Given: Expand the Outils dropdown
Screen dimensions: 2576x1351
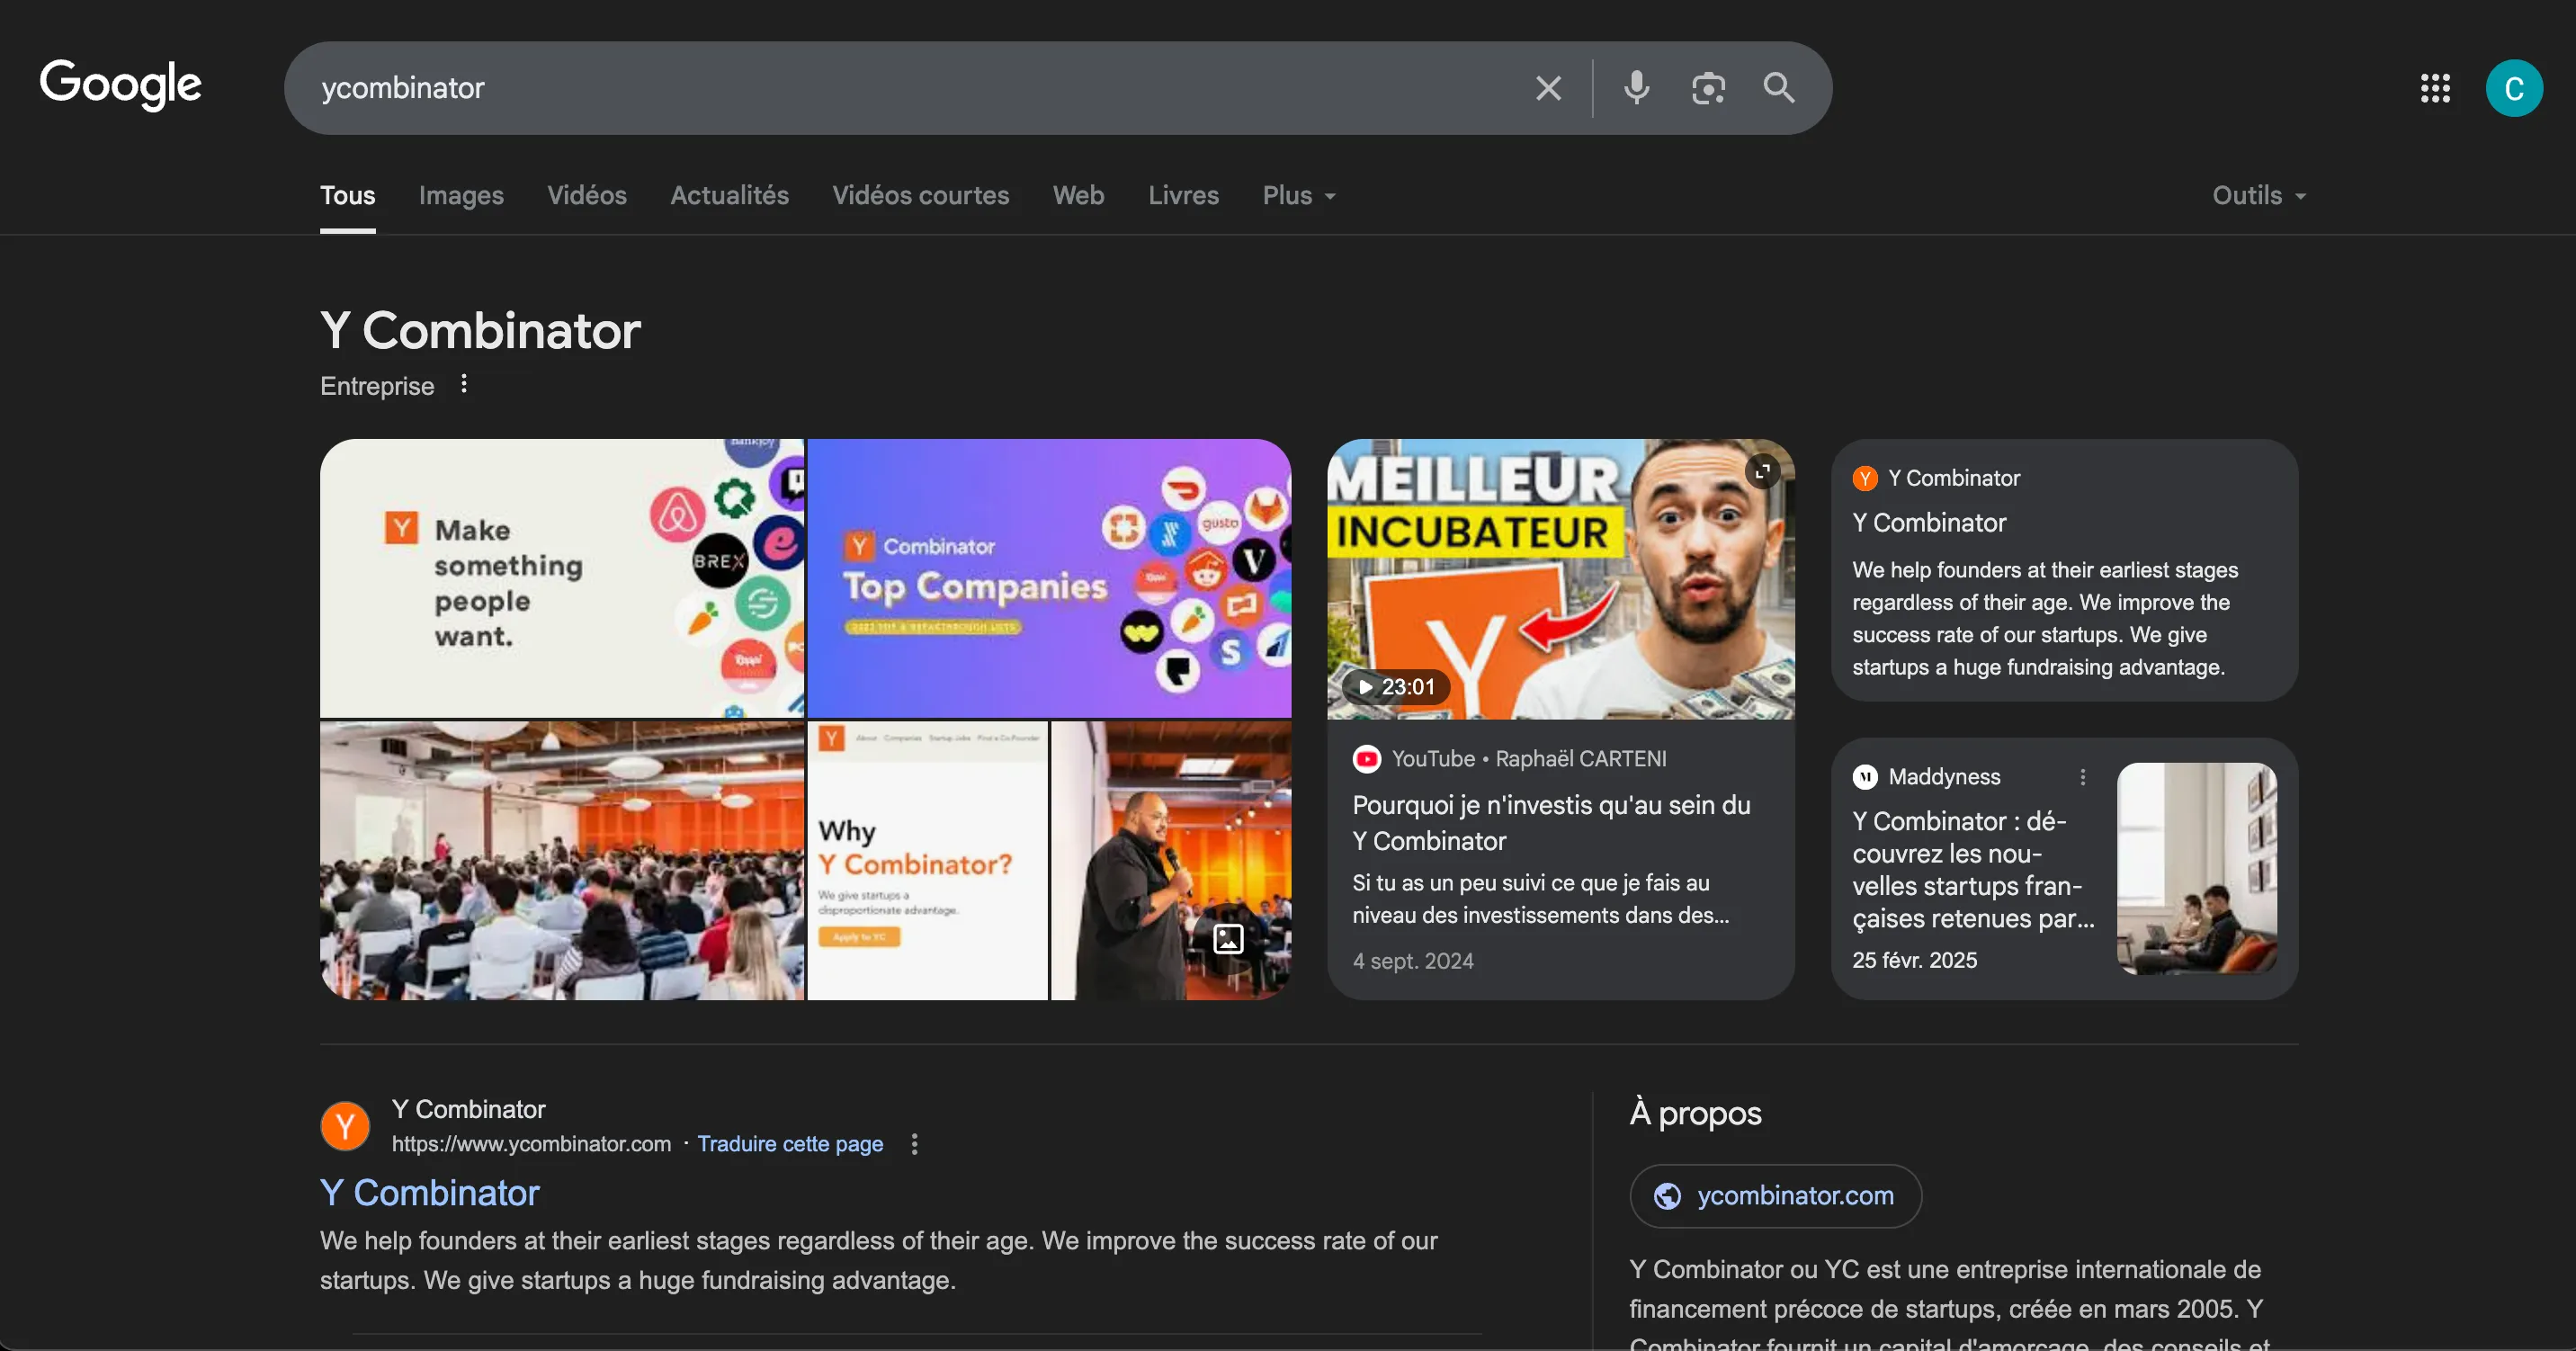Looking at the screenshot, I should point(2258,195).
